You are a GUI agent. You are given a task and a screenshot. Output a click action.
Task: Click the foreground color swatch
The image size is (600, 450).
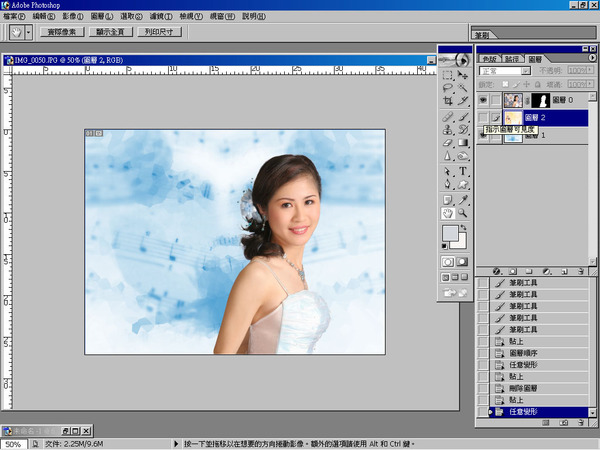click(x=451, y=234)
